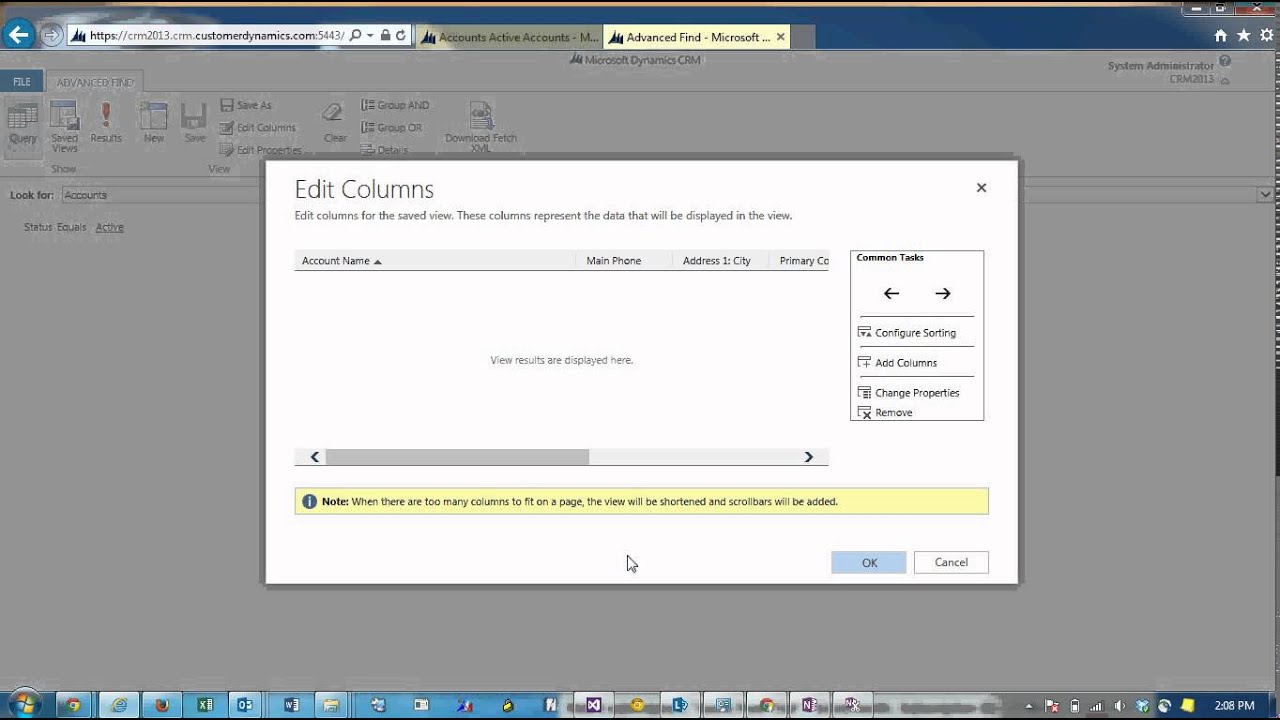Choose Save As in the ribbon
The height and width of the screenshot is (720, 1280).
click(246, 105)
